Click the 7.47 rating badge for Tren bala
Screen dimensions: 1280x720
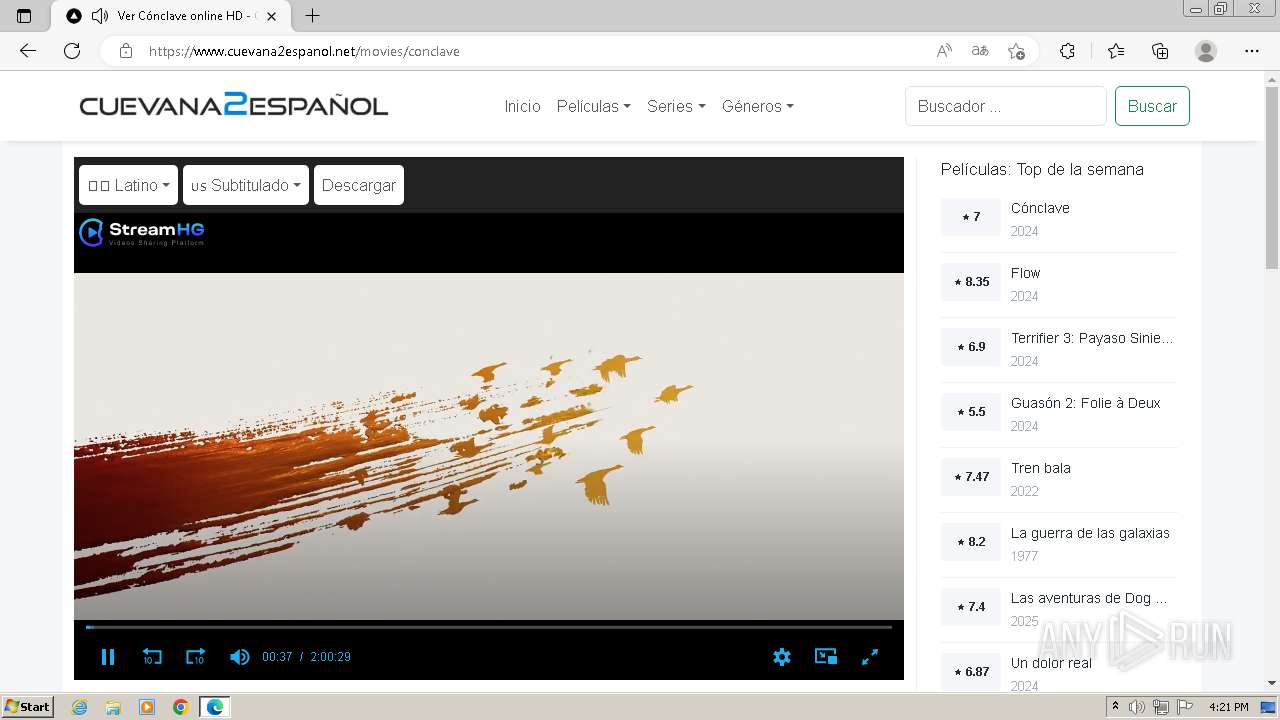tap(971, 477)
